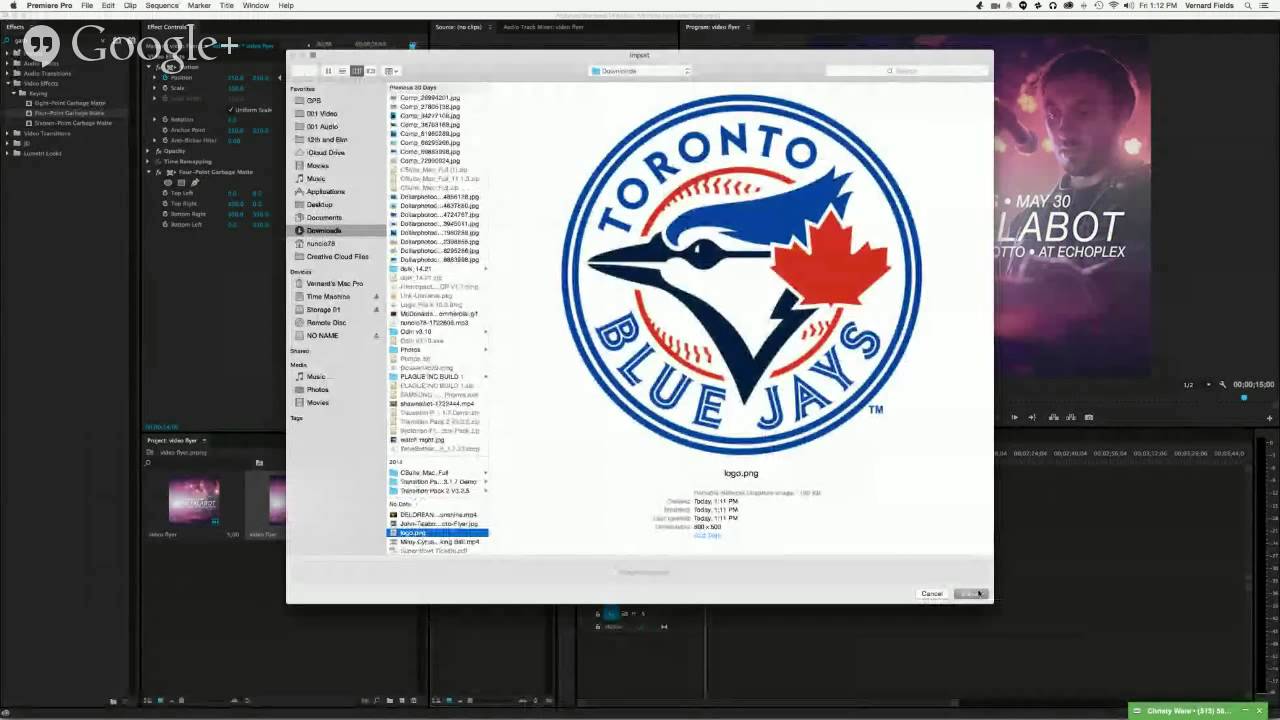
Task: Toggle Rotation stopwatch animation
Action: click(166, 119)
